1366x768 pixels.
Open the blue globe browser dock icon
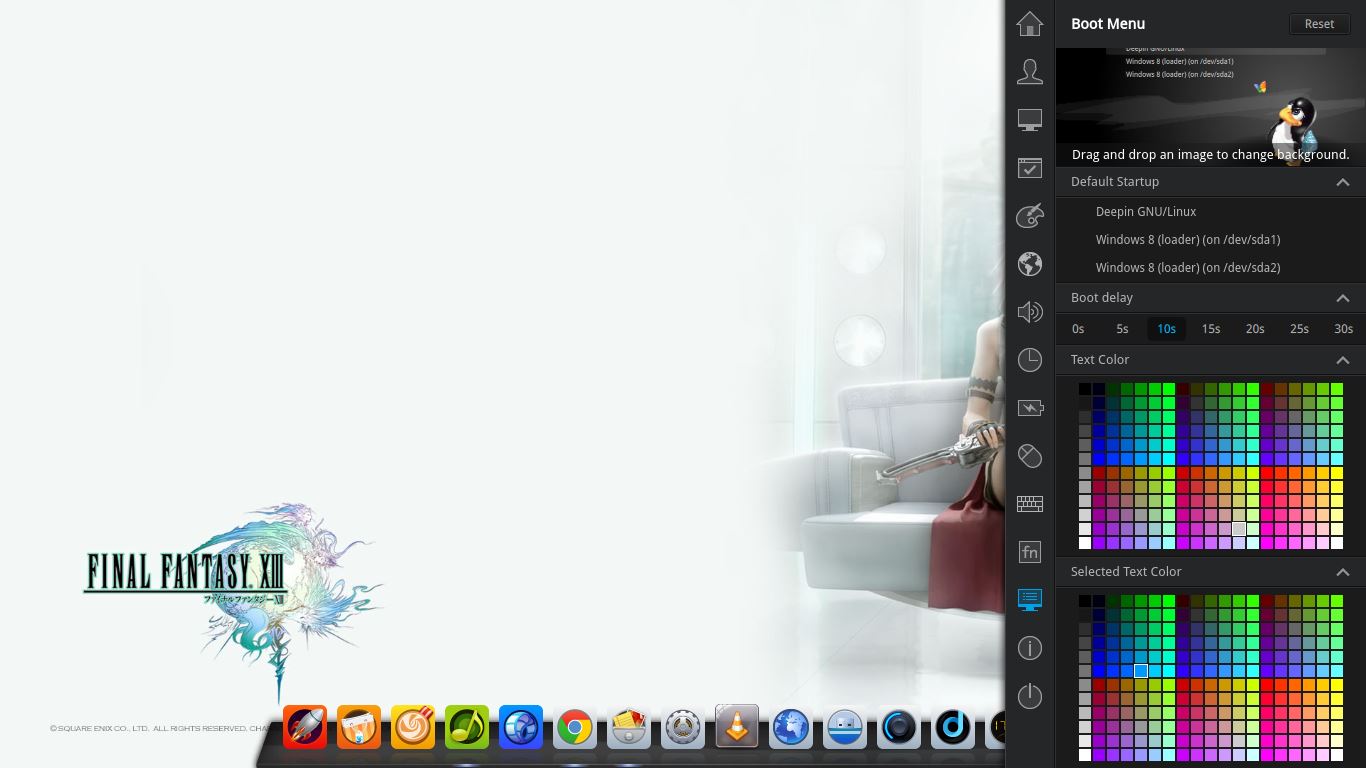[791, 727]
